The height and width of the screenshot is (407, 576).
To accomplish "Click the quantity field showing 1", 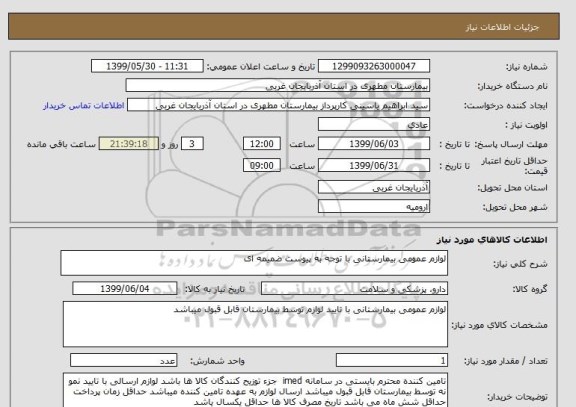I will [x=392, y=360].
